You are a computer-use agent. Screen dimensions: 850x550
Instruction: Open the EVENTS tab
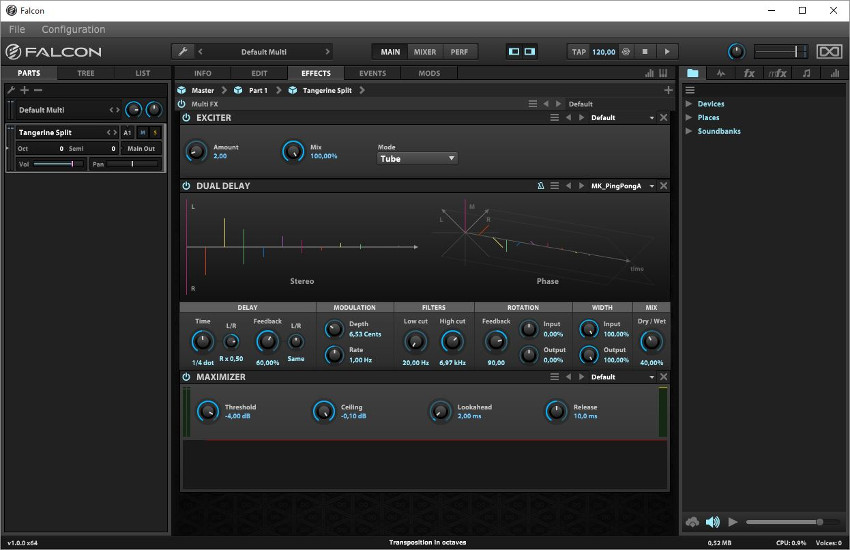click(372, 73)
